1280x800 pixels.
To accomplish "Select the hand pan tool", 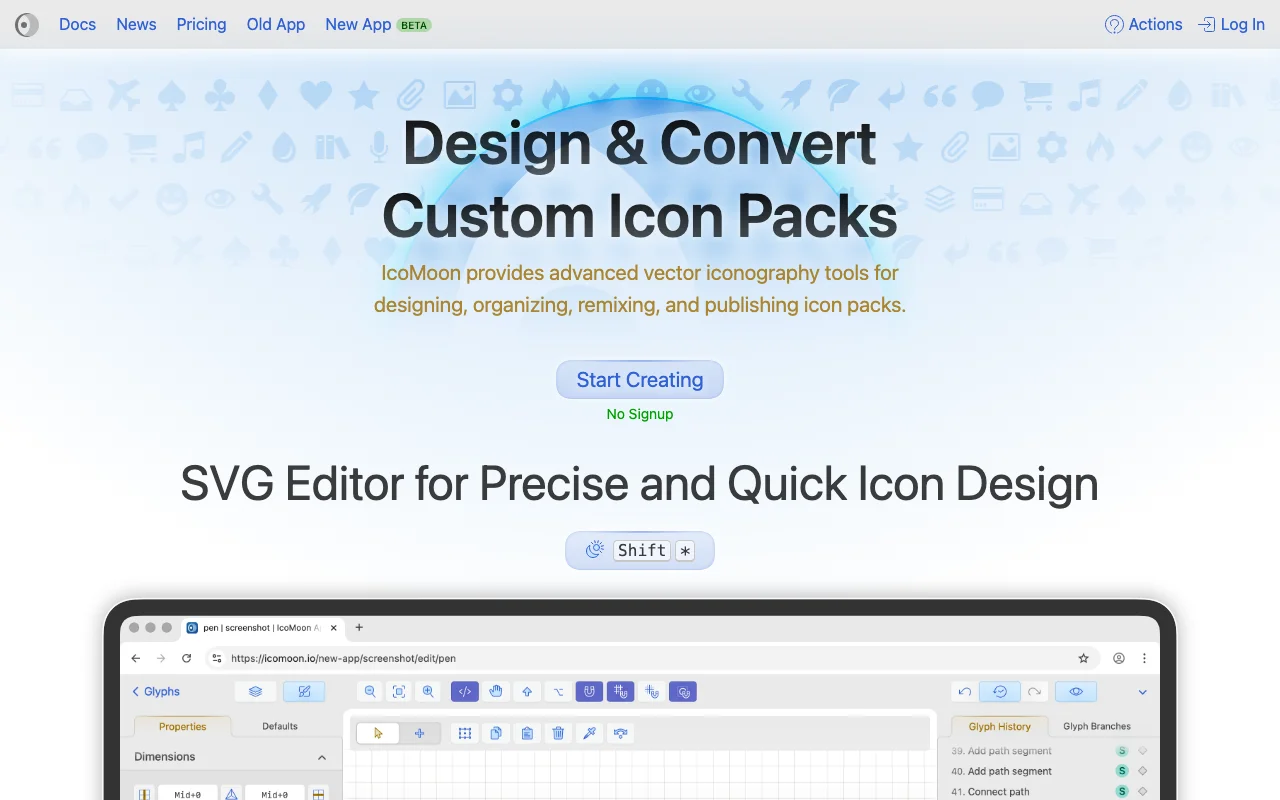I will coord(496,691).
